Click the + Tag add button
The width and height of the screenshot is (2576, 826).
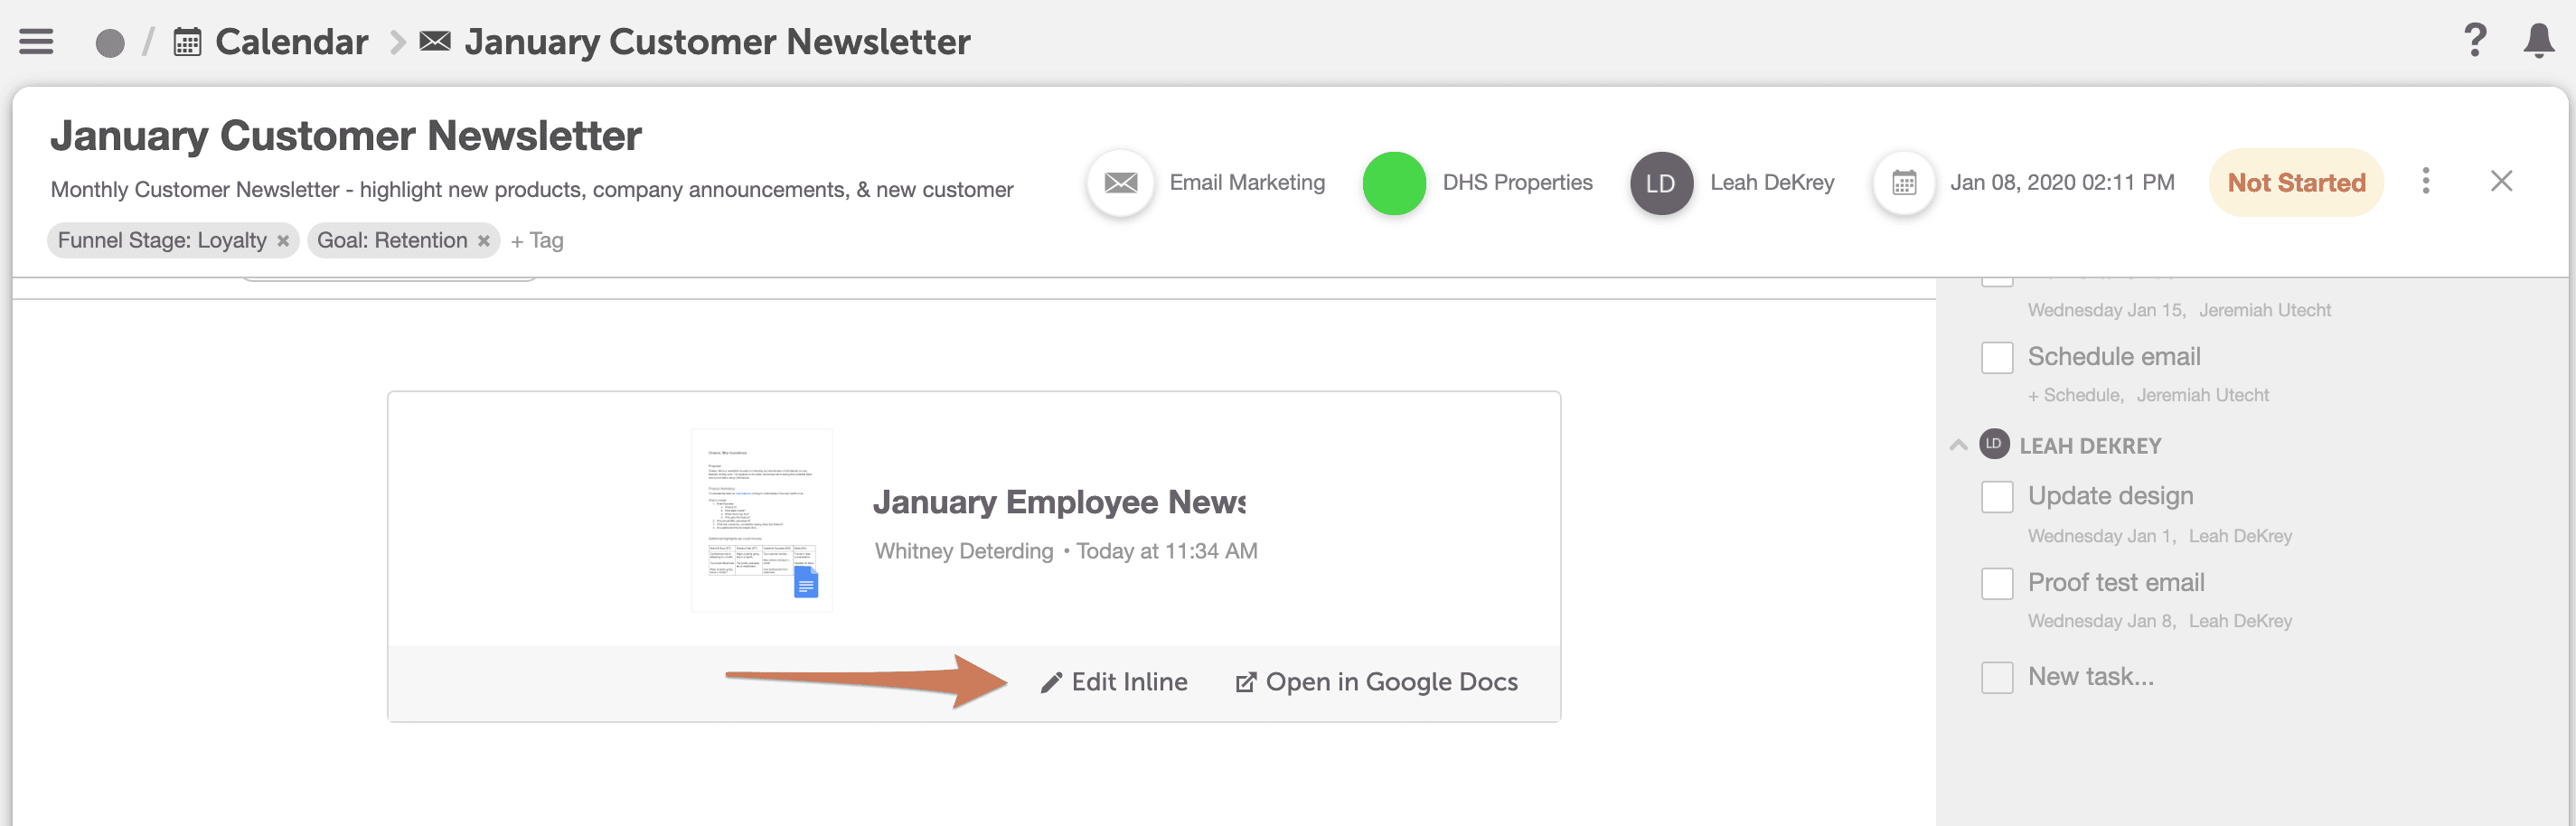pyautogui.click(x=537, y=241)
